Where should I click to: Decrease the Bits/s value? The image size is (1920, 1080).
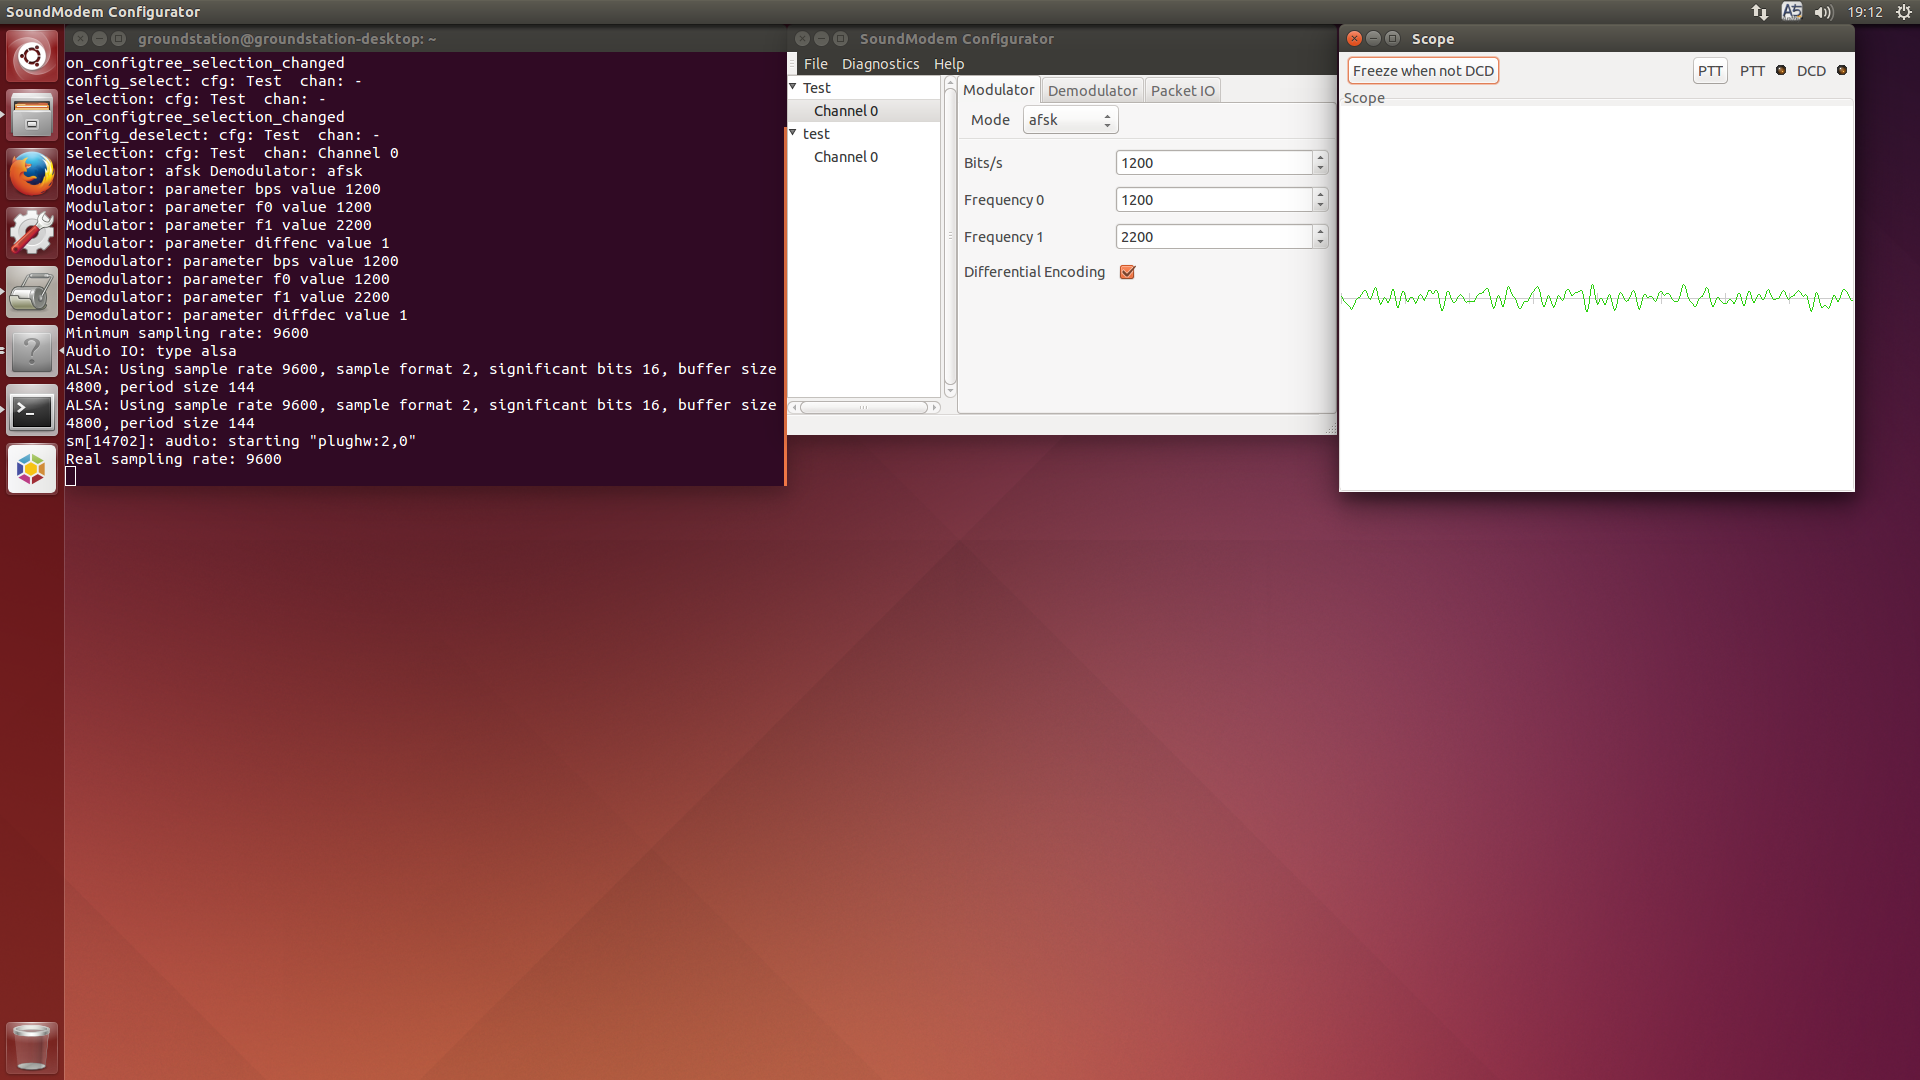[1320, 168]
